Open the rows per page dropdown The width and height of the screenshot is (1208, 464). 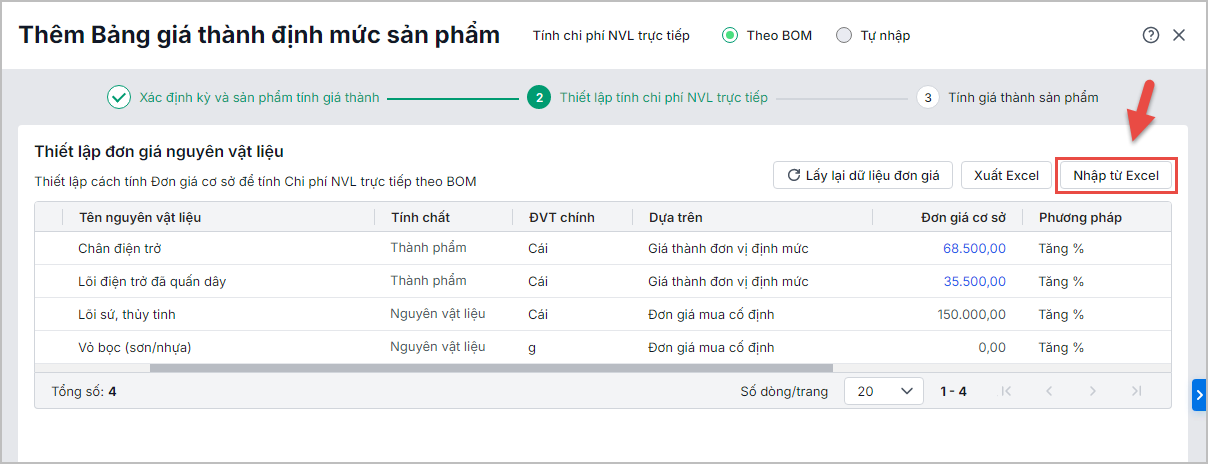(x=883, y=391)
